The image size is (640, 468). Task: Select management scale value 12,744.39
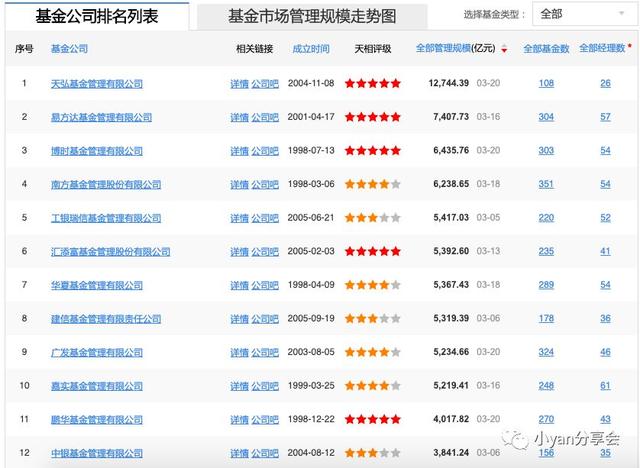coord(449,83)
